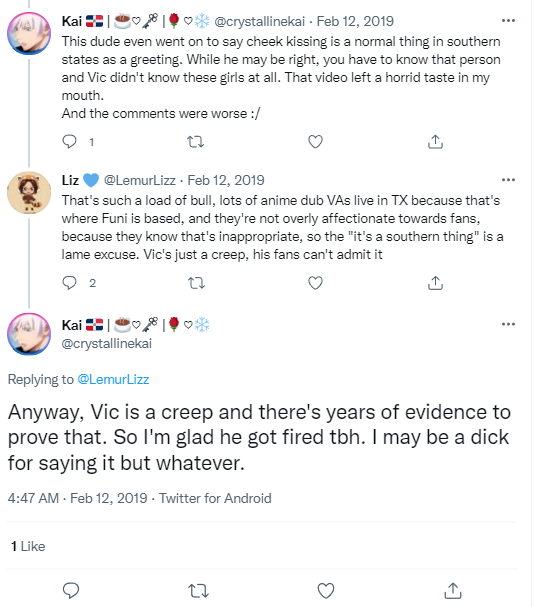534x607 pixels.
Task: Open more options on Kai's first tweet
Action: point(508,21)
